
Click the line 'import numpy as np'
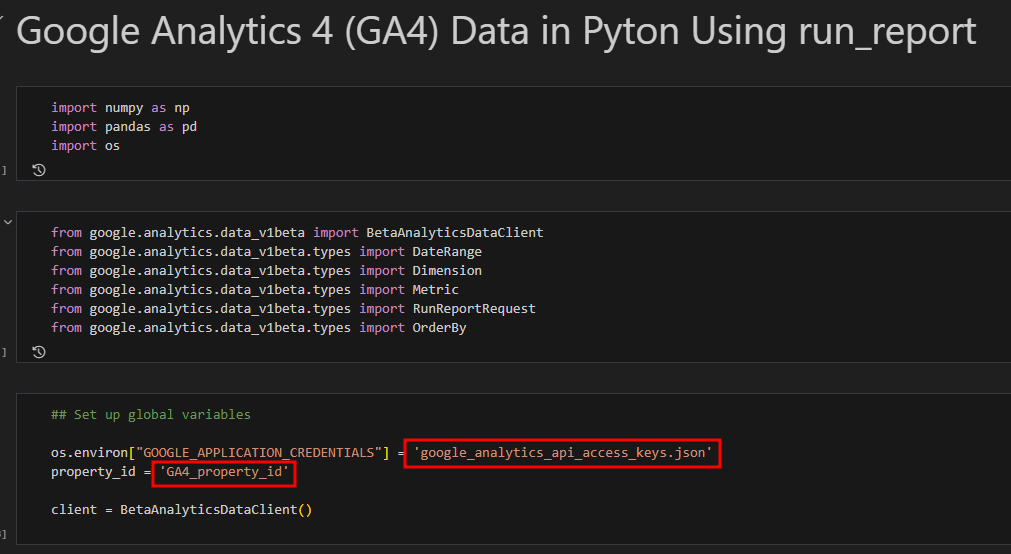[120, 108]
